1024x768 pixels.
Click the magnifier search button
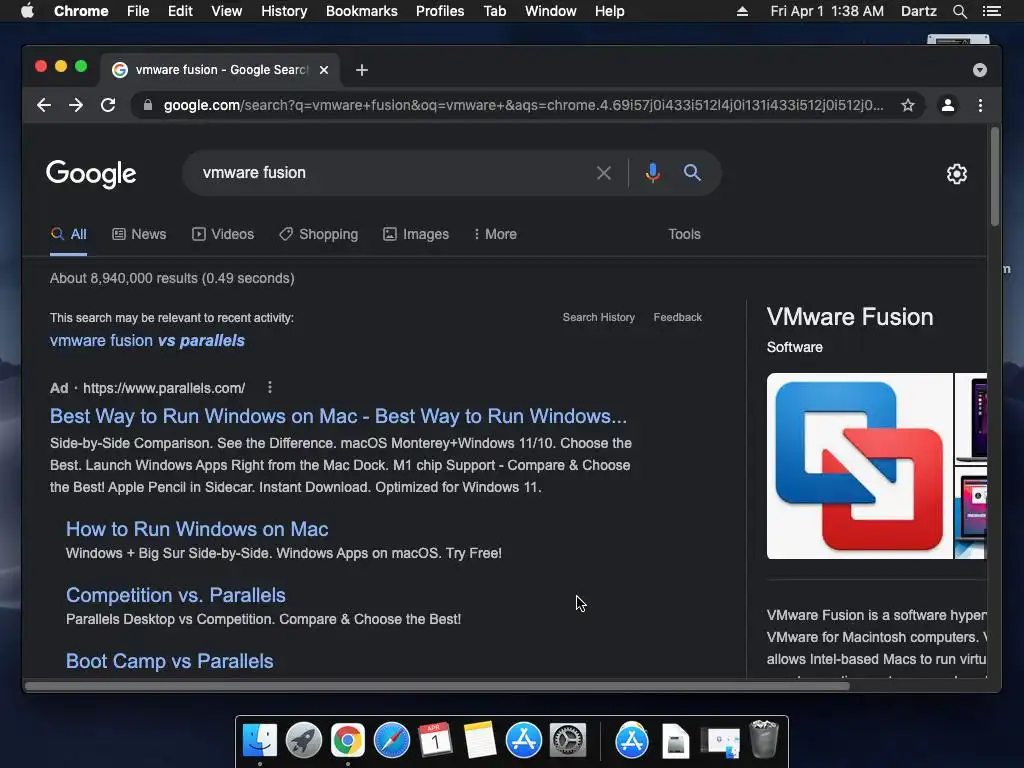point(692,173)
